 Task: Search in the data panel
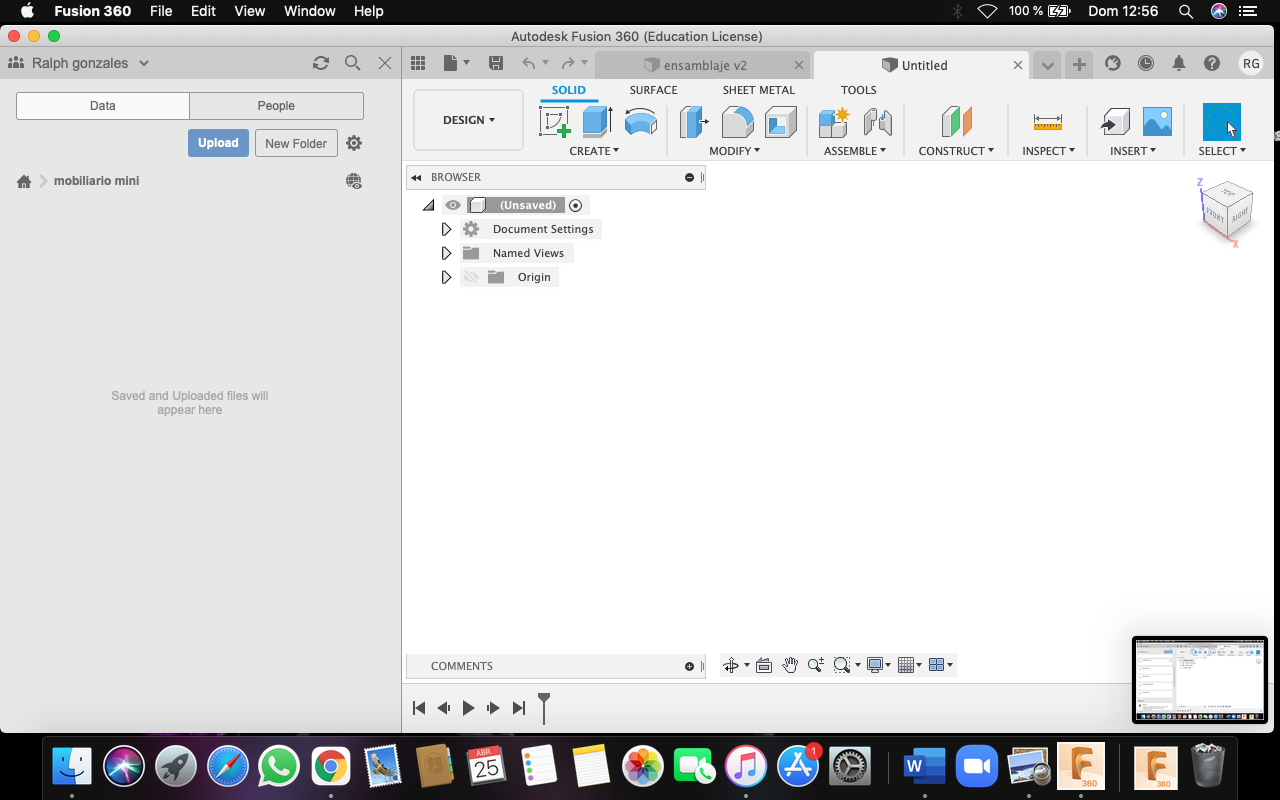coord(352,63)
